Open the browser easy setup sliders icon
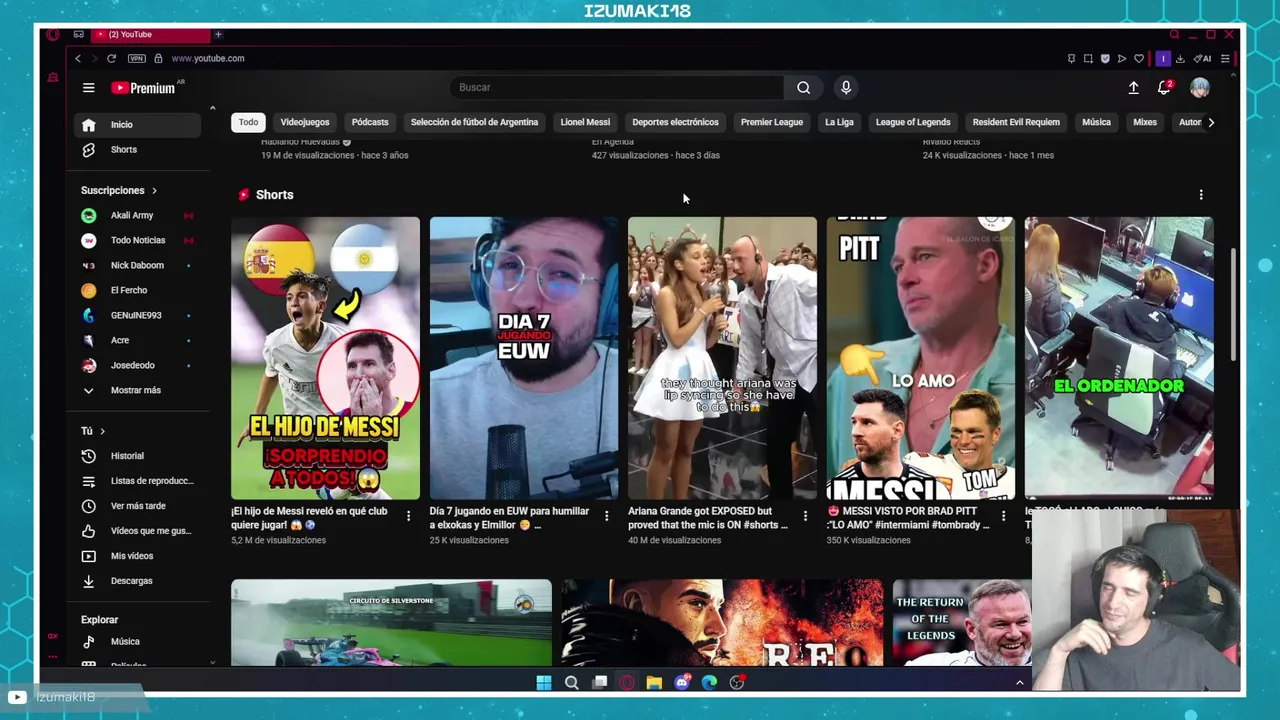This screenshot has width=1280, height=720. pos(1225,59)
